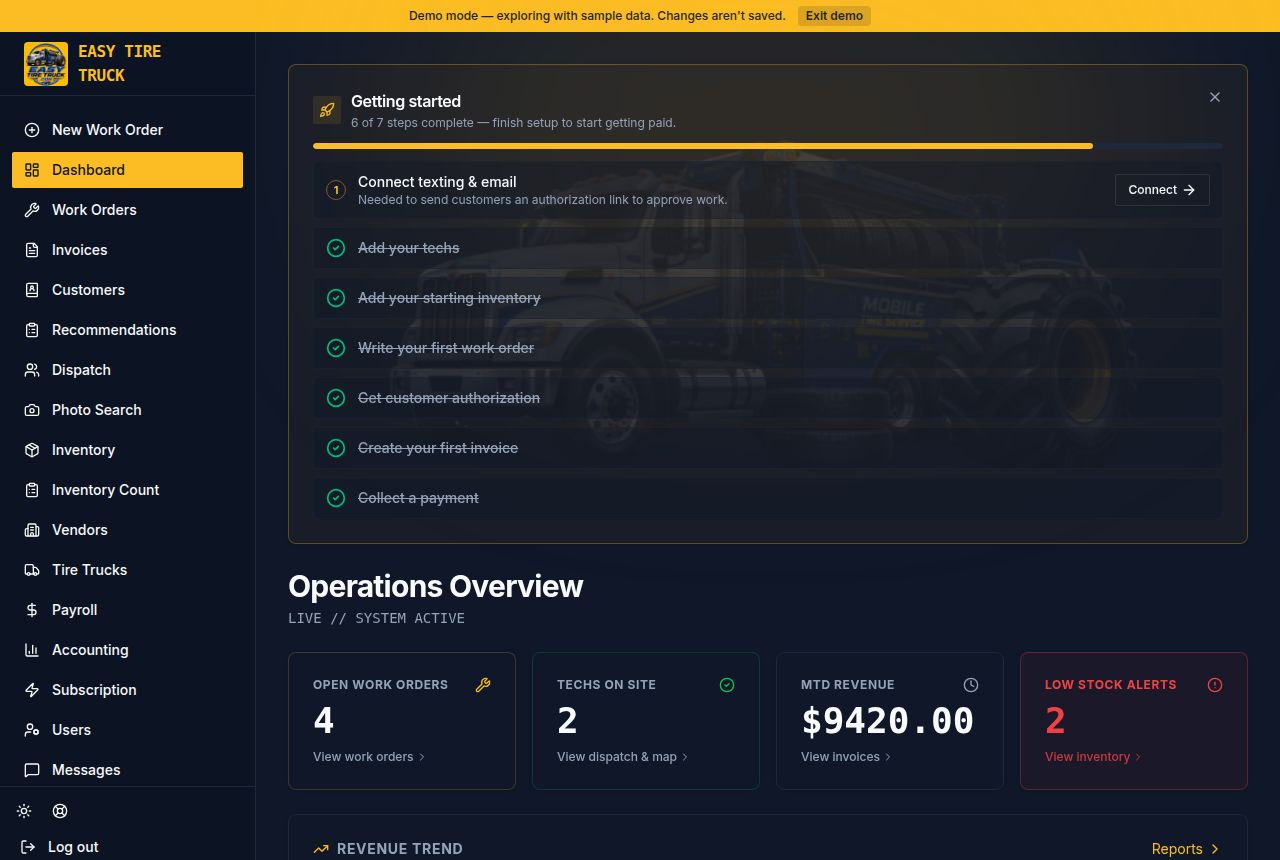Click the Easy Tire Truck logo image
This screenshot has width=1280, height=860.
coord(46,64)
